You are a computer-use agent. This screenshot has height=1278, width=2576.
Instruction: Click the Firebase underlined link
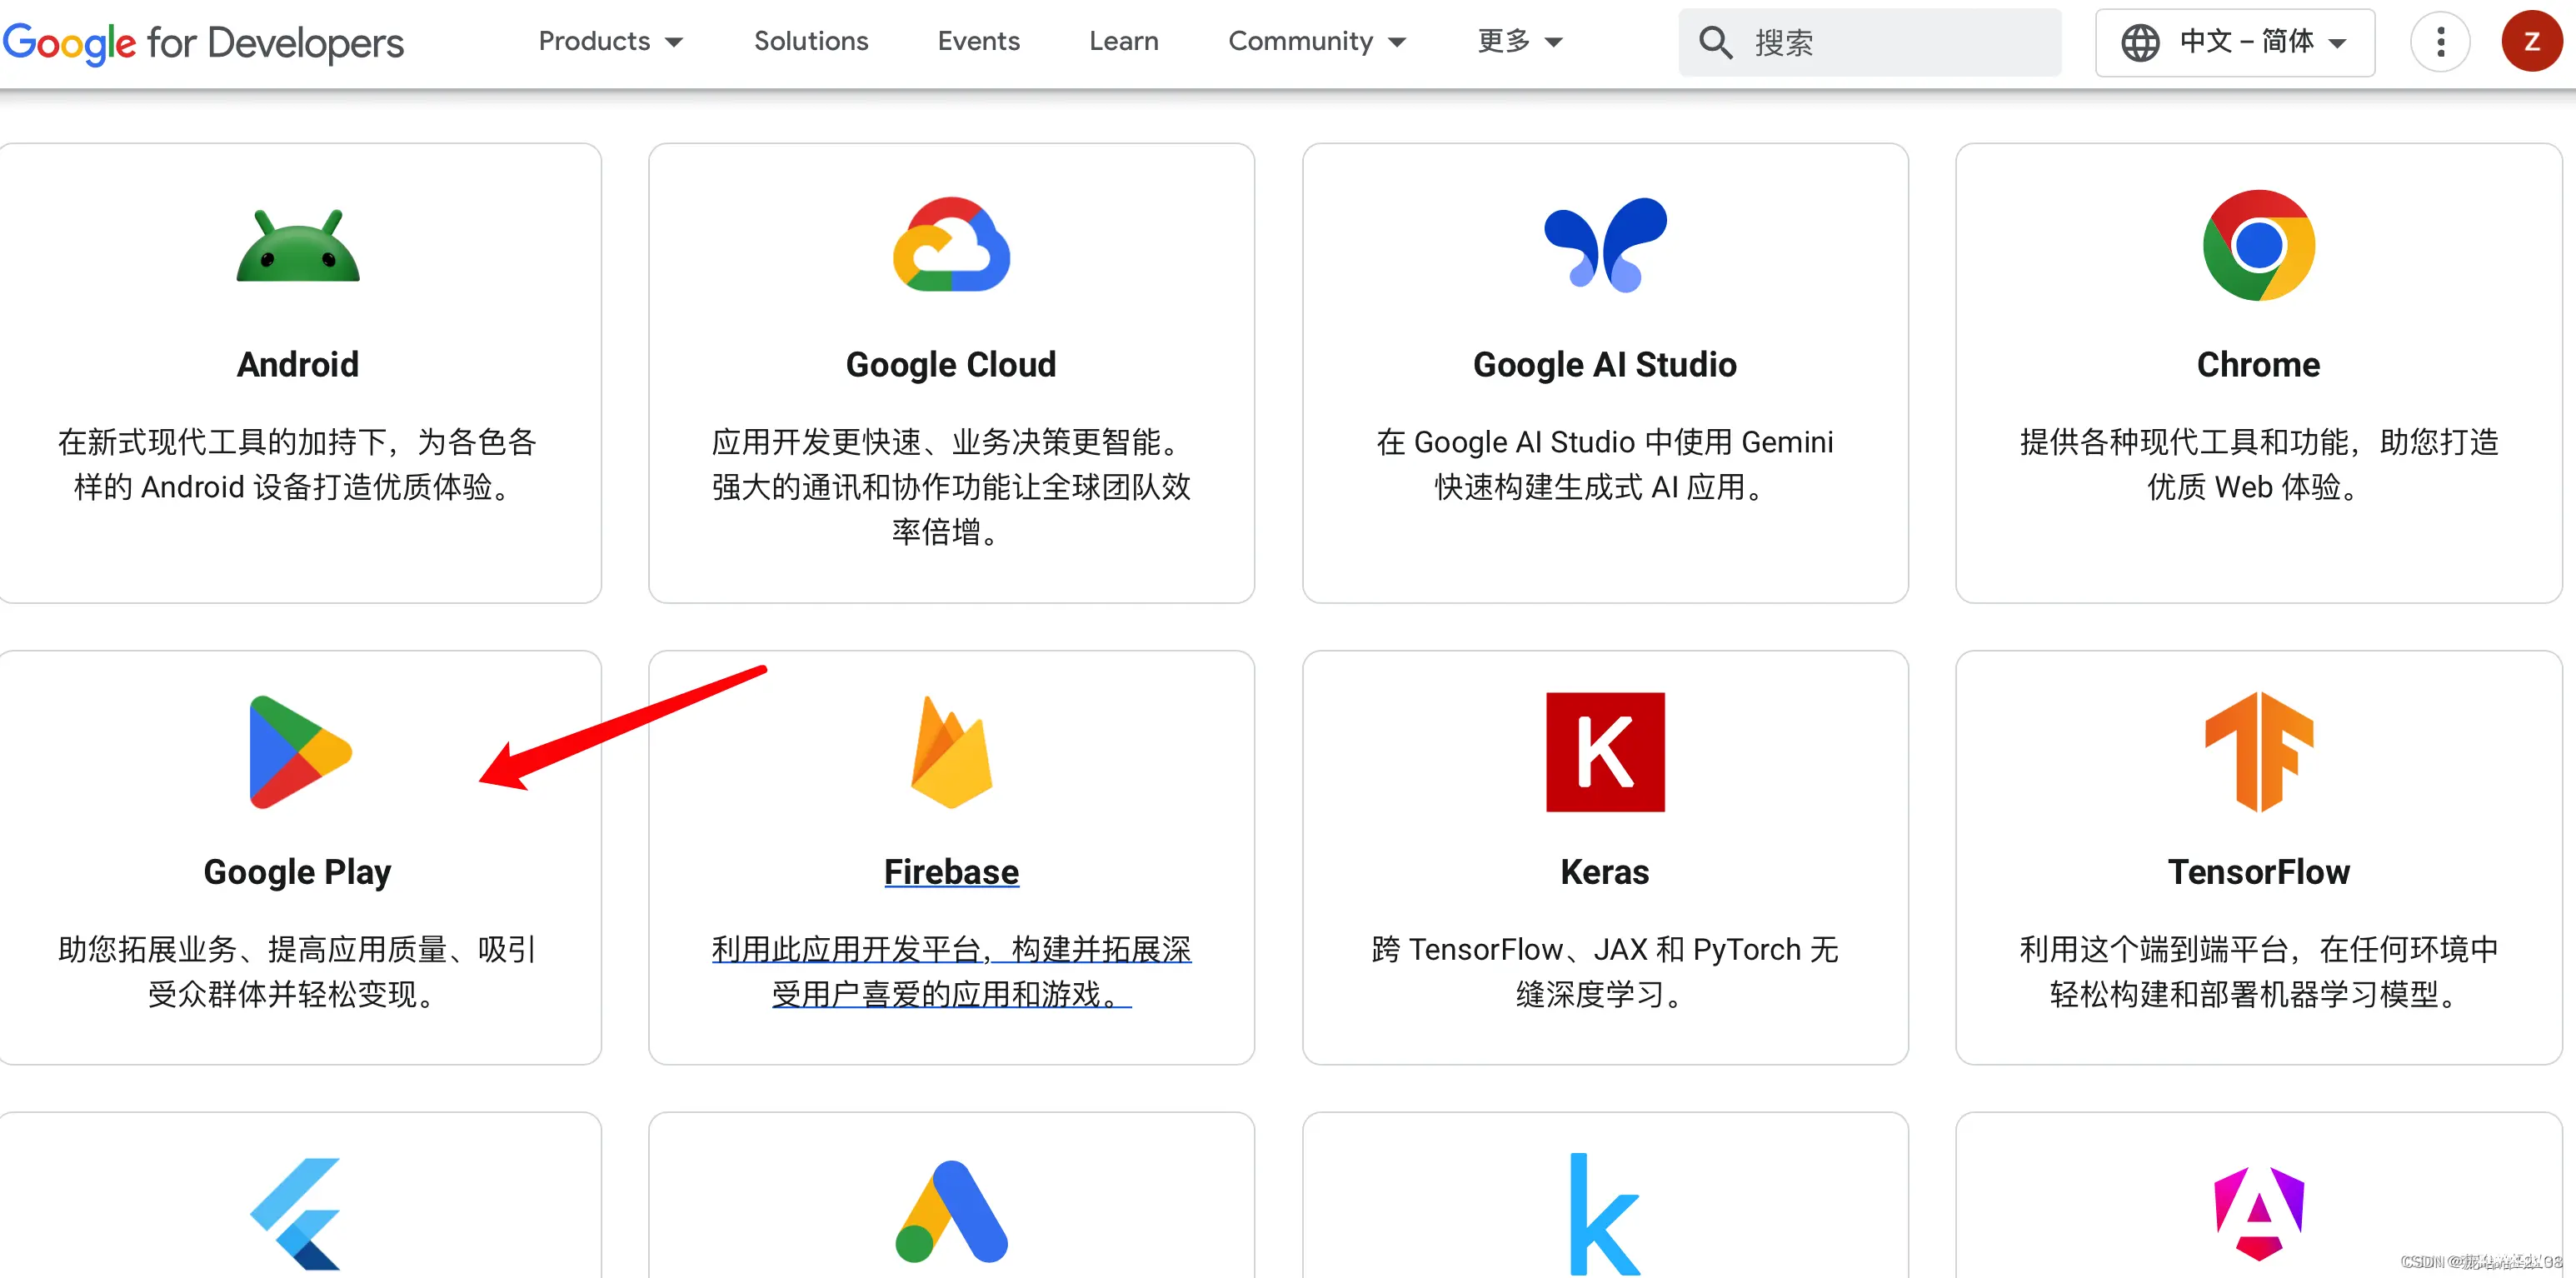click(950, 869)
